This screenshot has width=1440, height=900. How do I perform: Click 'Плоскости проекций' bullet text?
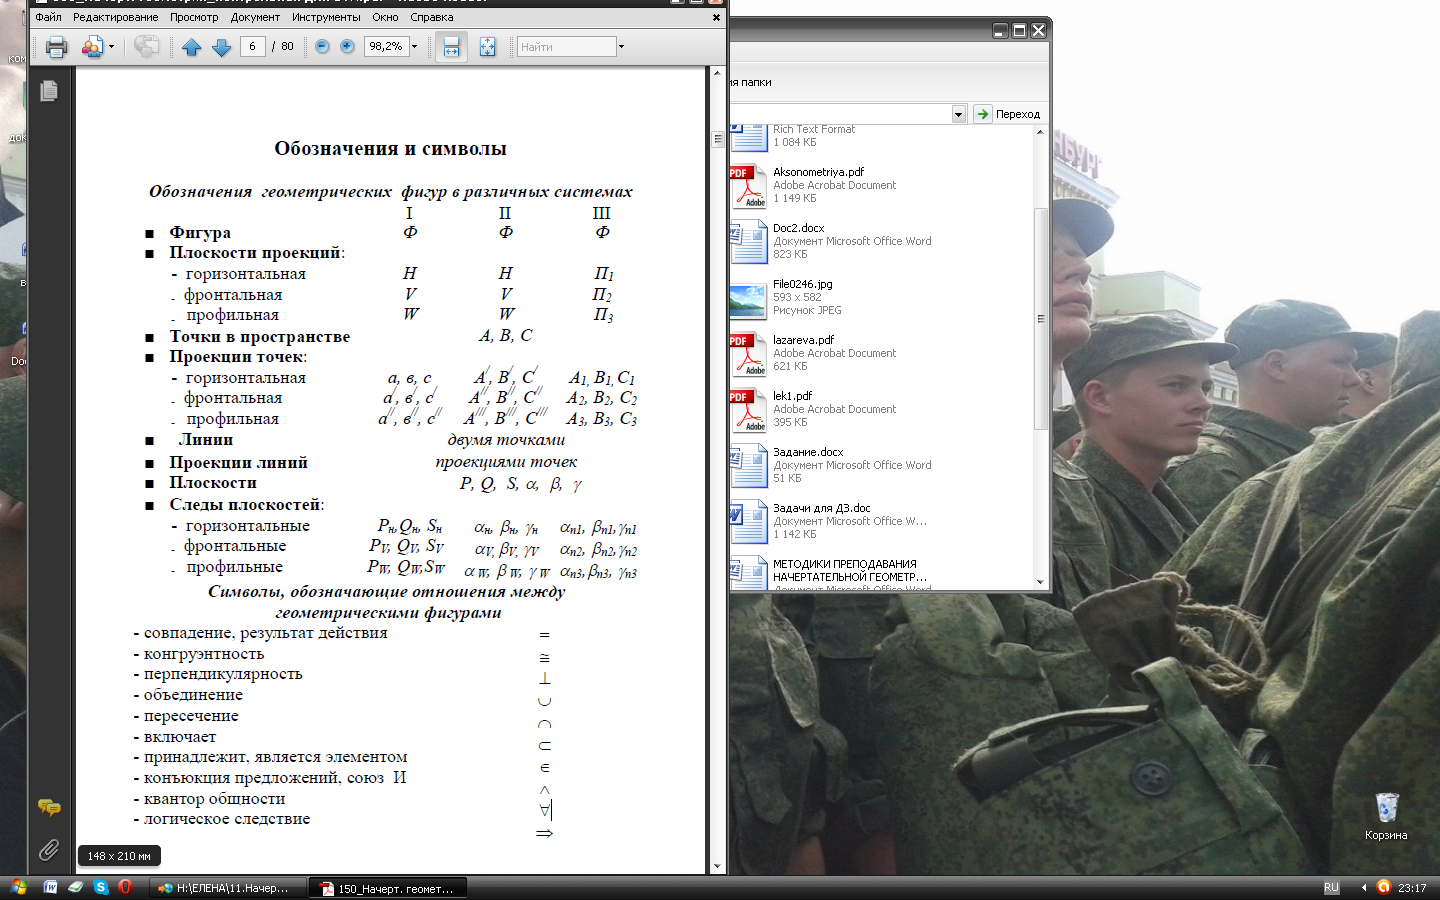(x=255, y=253)
